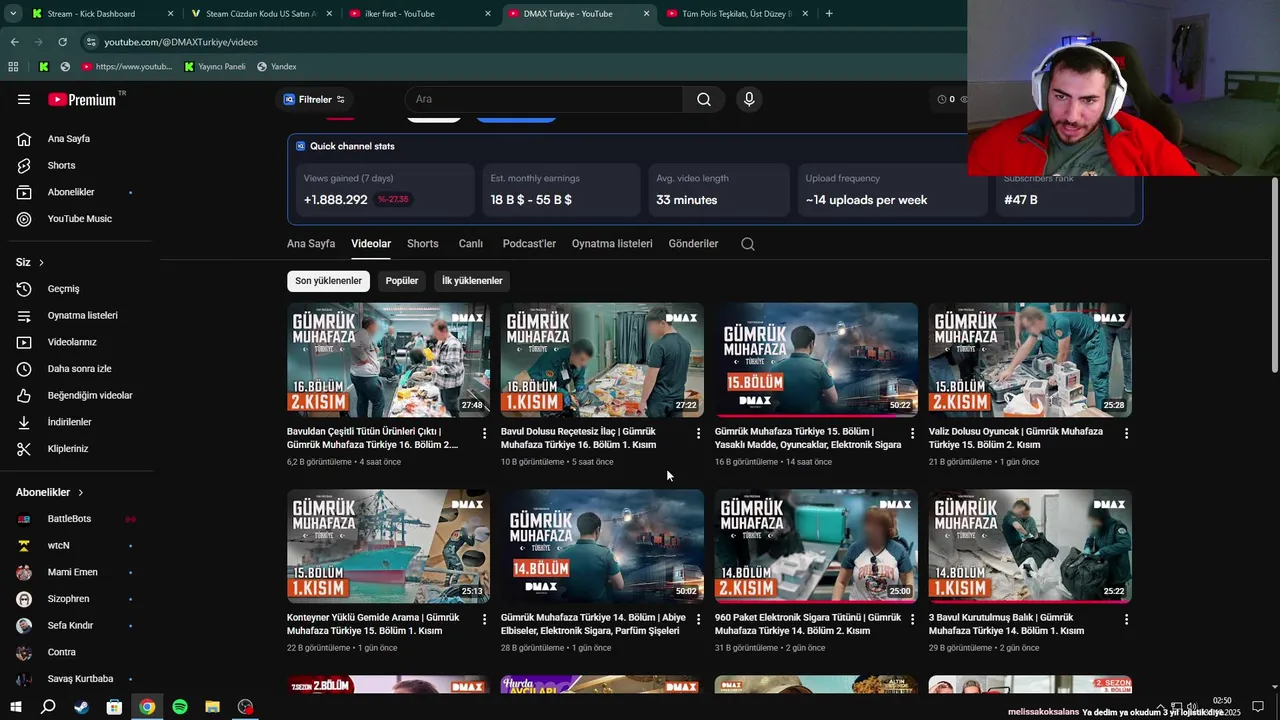Open options menu for Bavul Dolusu Reçetesiz İlaç video

698,433
